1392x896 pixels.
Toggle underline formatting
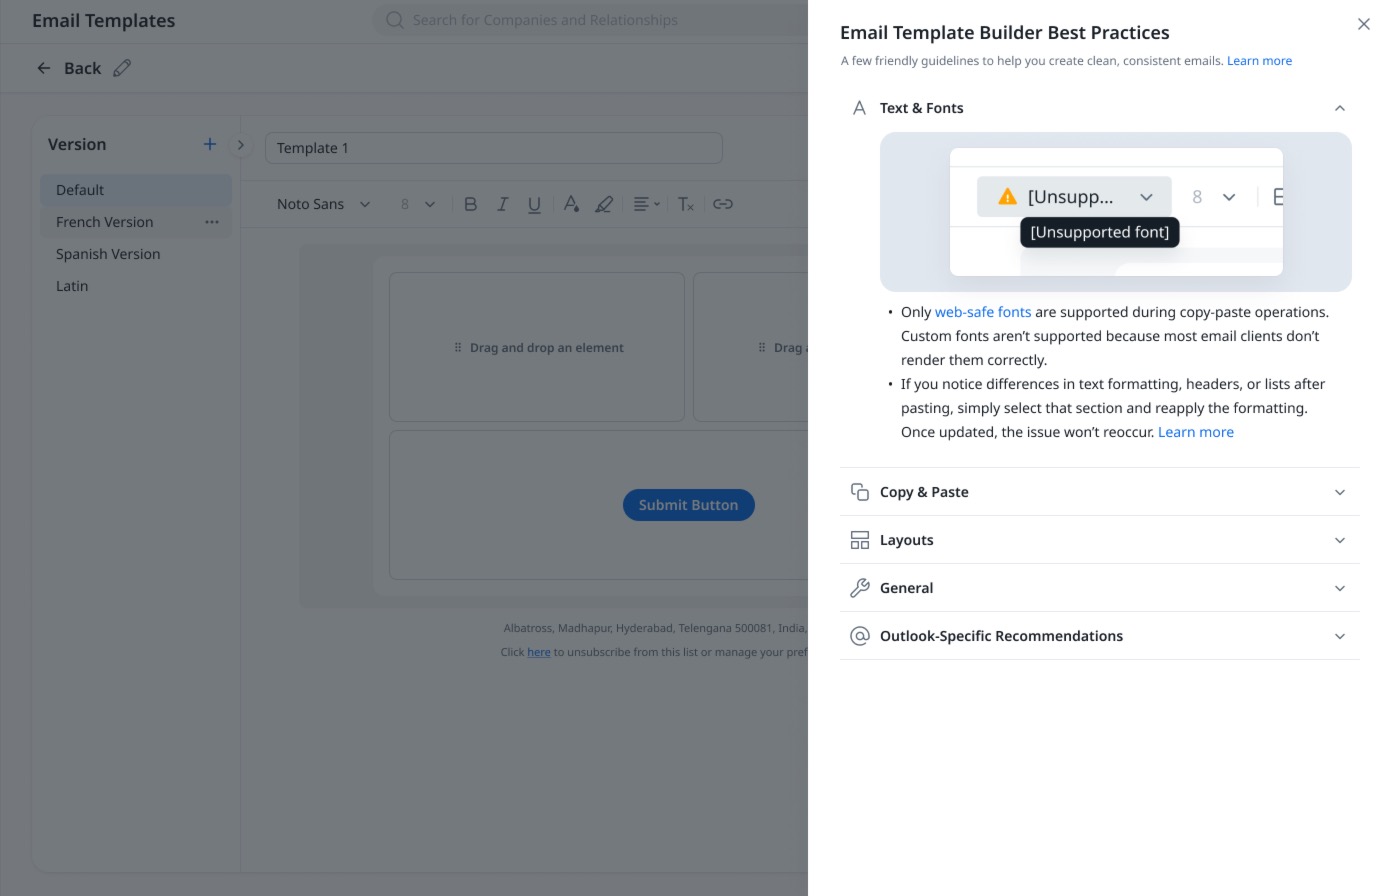coord(534,204)
